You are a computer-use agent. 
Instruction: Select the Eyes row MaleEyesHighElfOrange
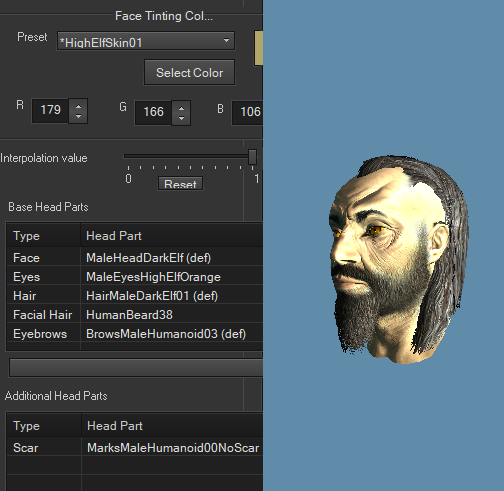click(x=135, y=277)
